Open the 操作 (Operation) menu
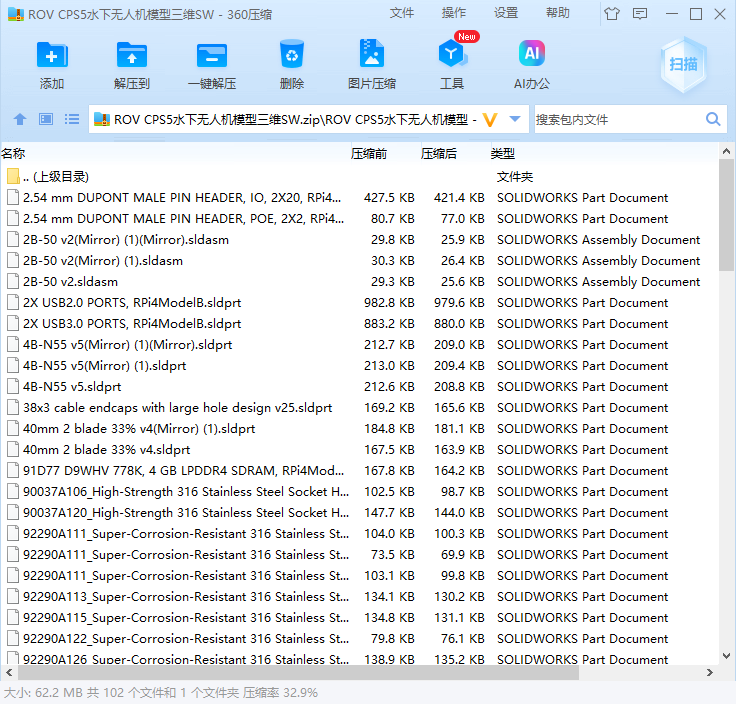 [453, 13]
